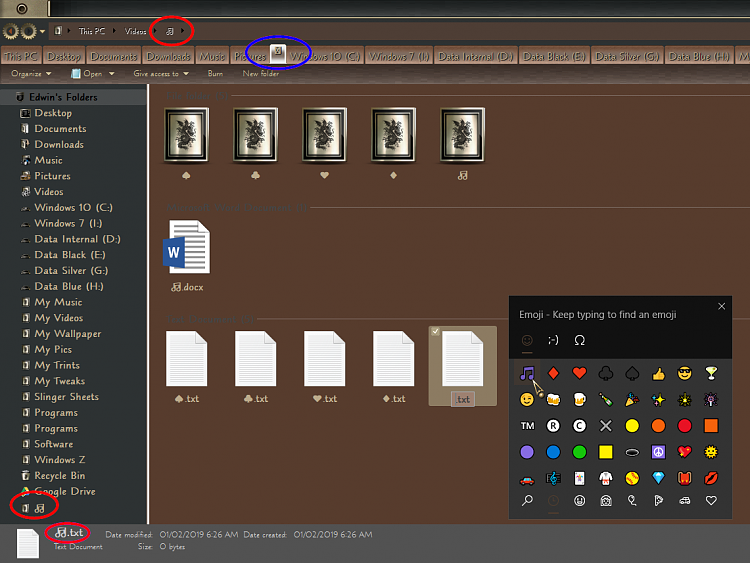Select the spade-named folder thumbnail
Viewport: 750px width, 563px height.
coord(187,135)
